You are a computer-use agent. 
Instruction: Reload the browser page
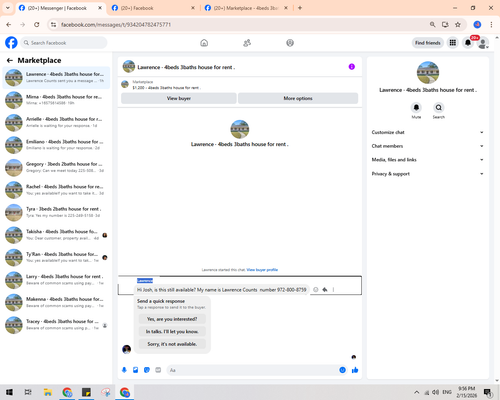(x=37, y=24)
